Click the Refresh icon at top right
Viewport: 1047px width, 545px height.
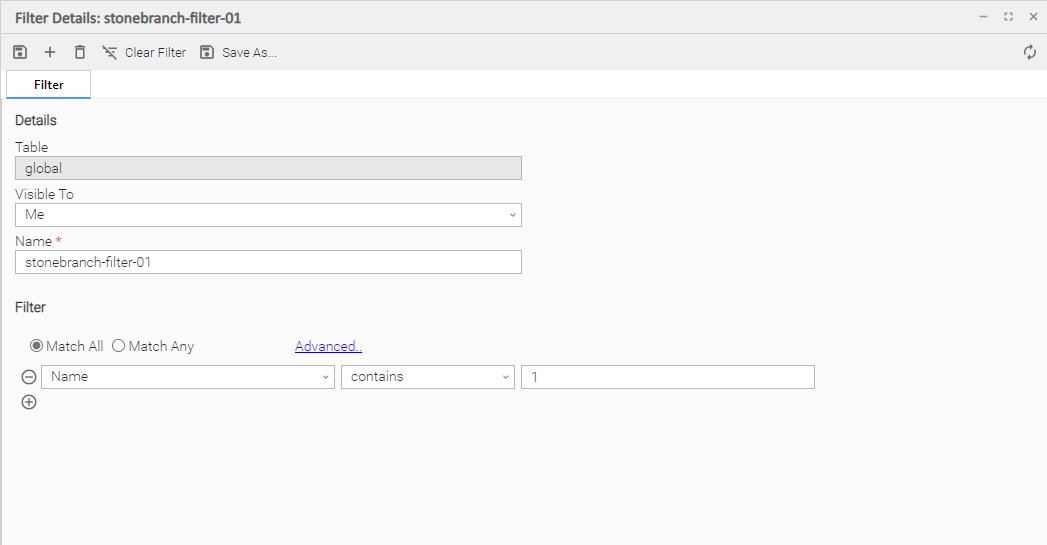click(1030, 52)
